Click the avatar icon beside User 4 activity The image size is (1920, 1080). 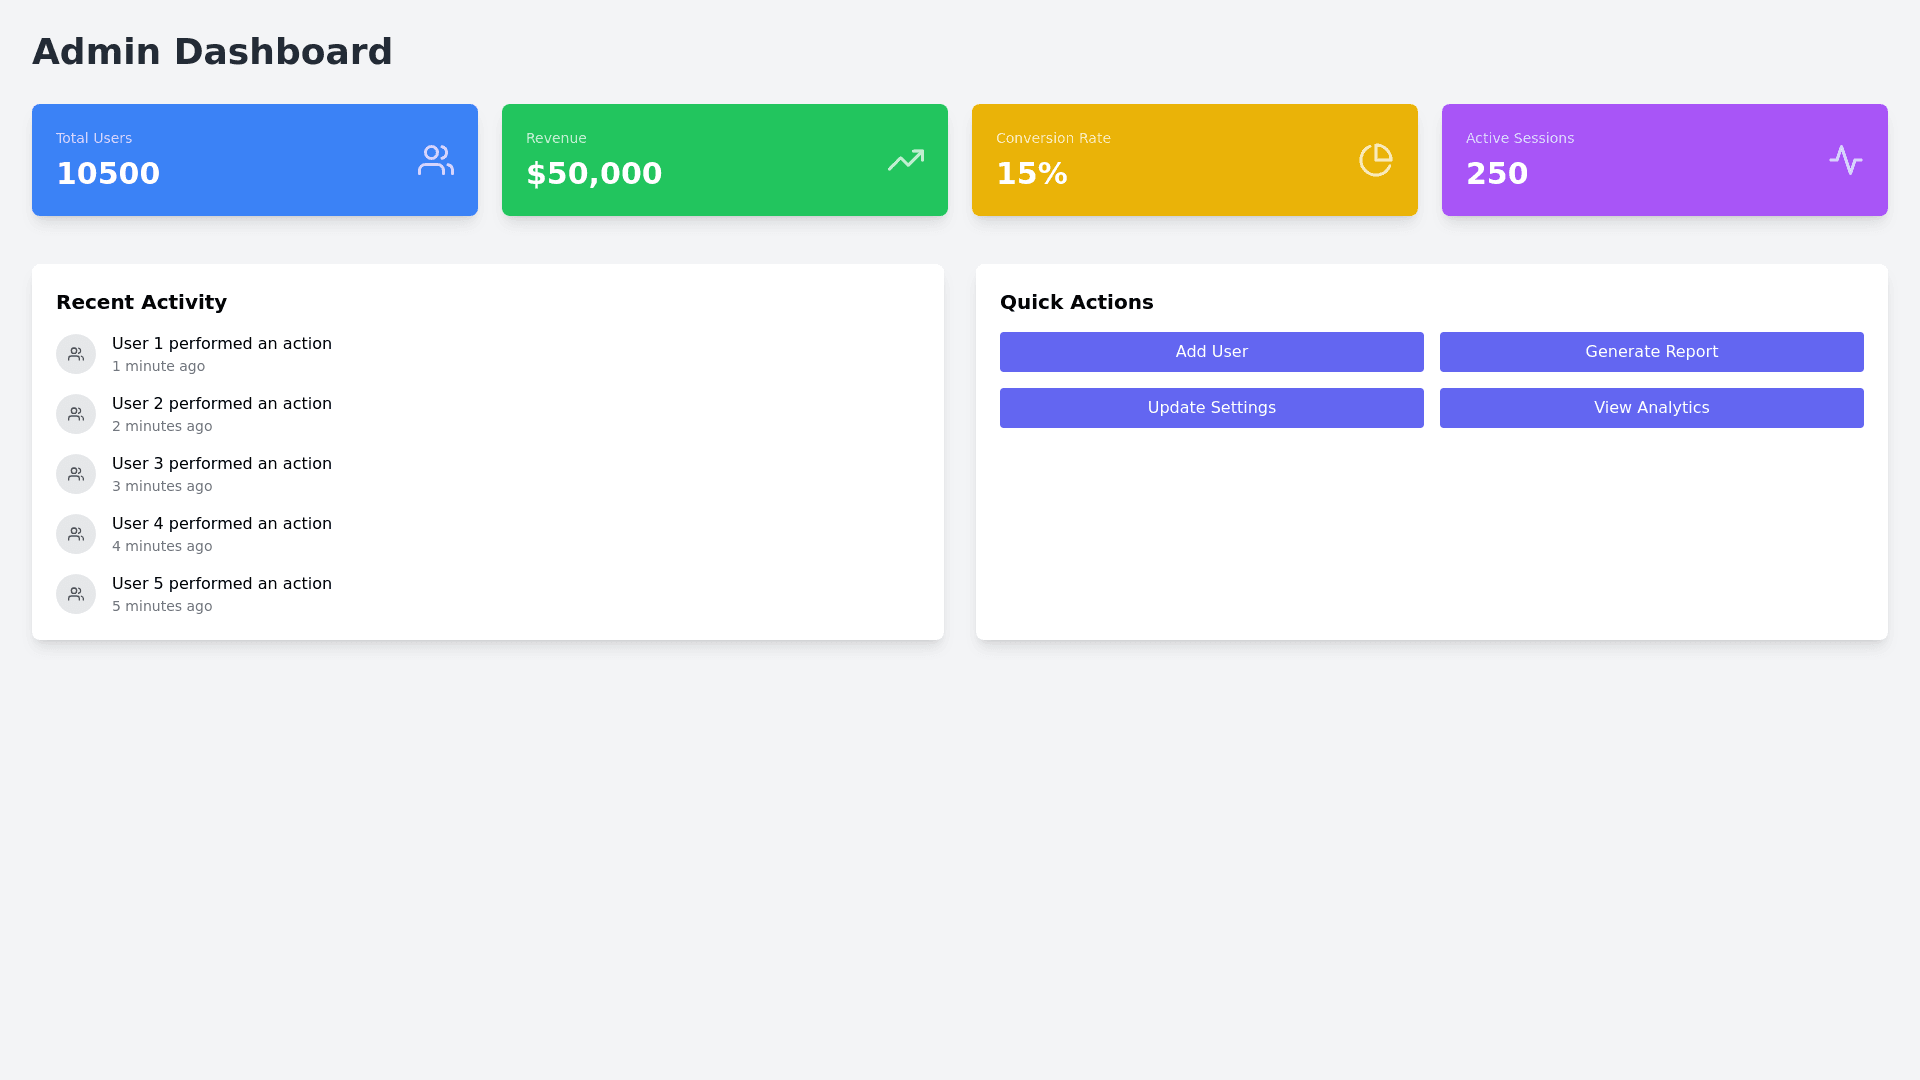(76, 534)
